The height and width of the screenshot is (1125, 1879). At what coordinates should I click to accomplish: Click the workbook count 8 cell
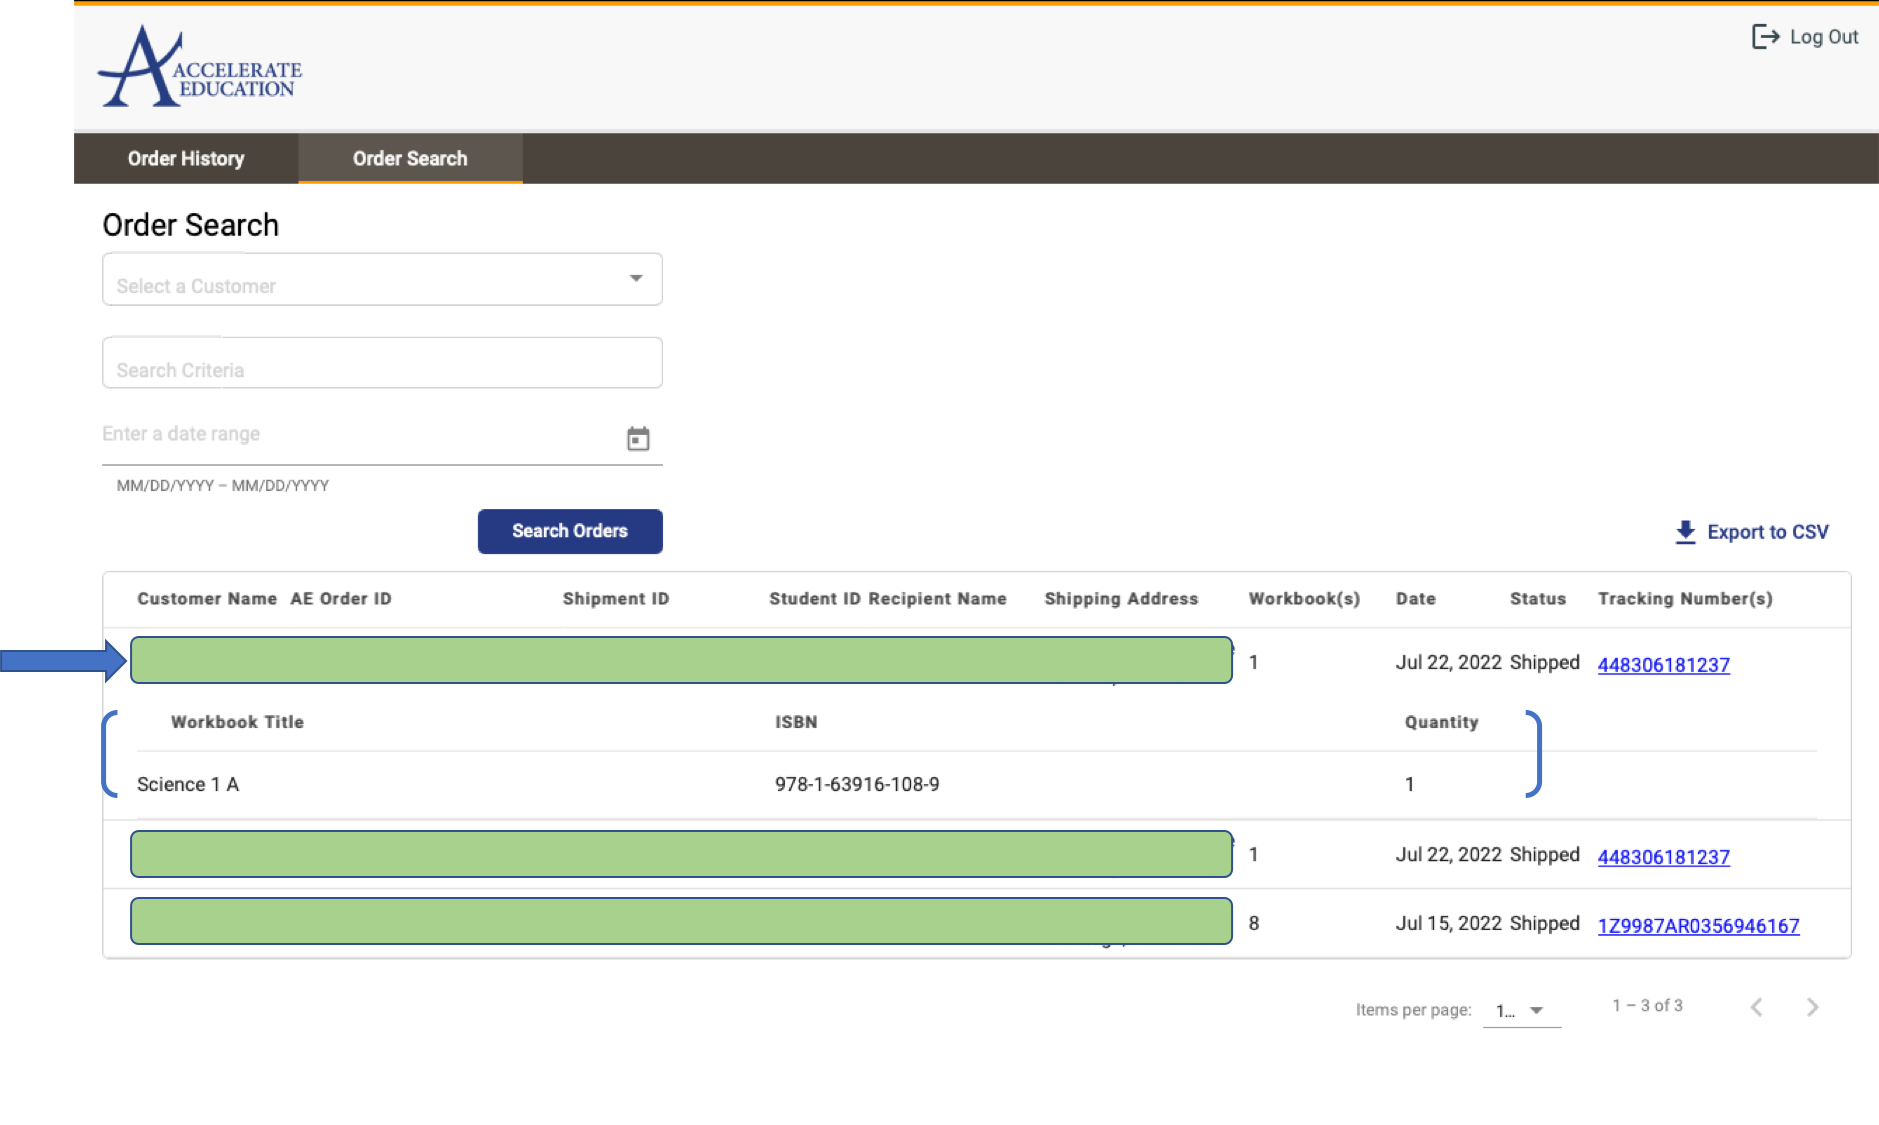point(1253,923)
